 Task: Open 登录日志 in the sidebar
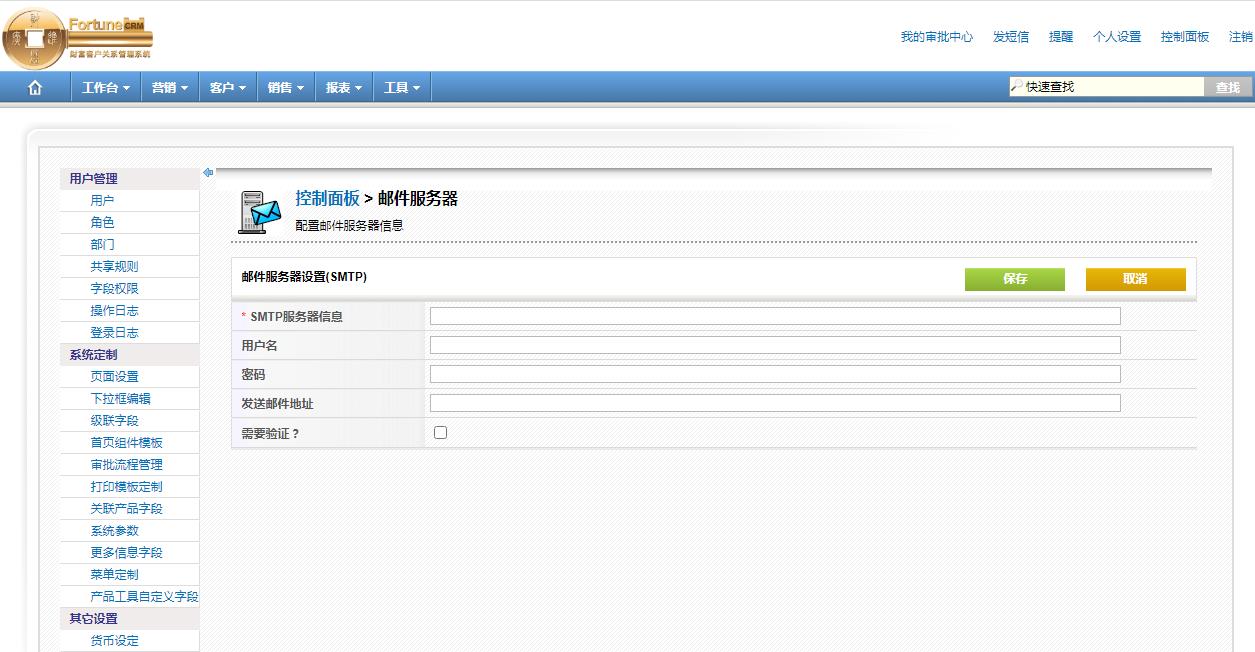coord(114,333)
